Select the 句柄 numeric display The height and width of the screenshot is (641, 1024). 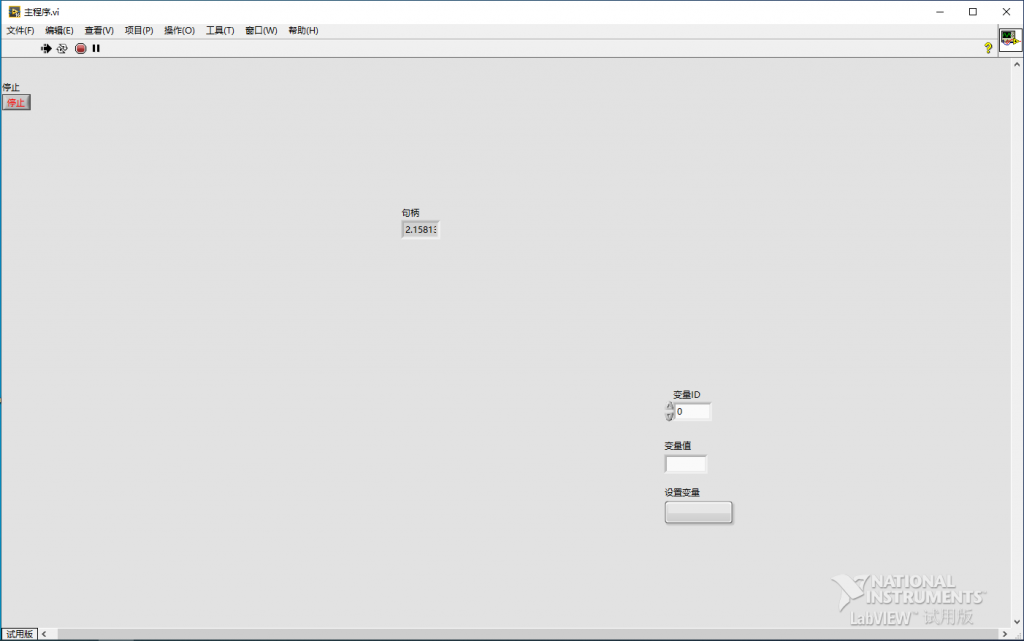point(420,229)
